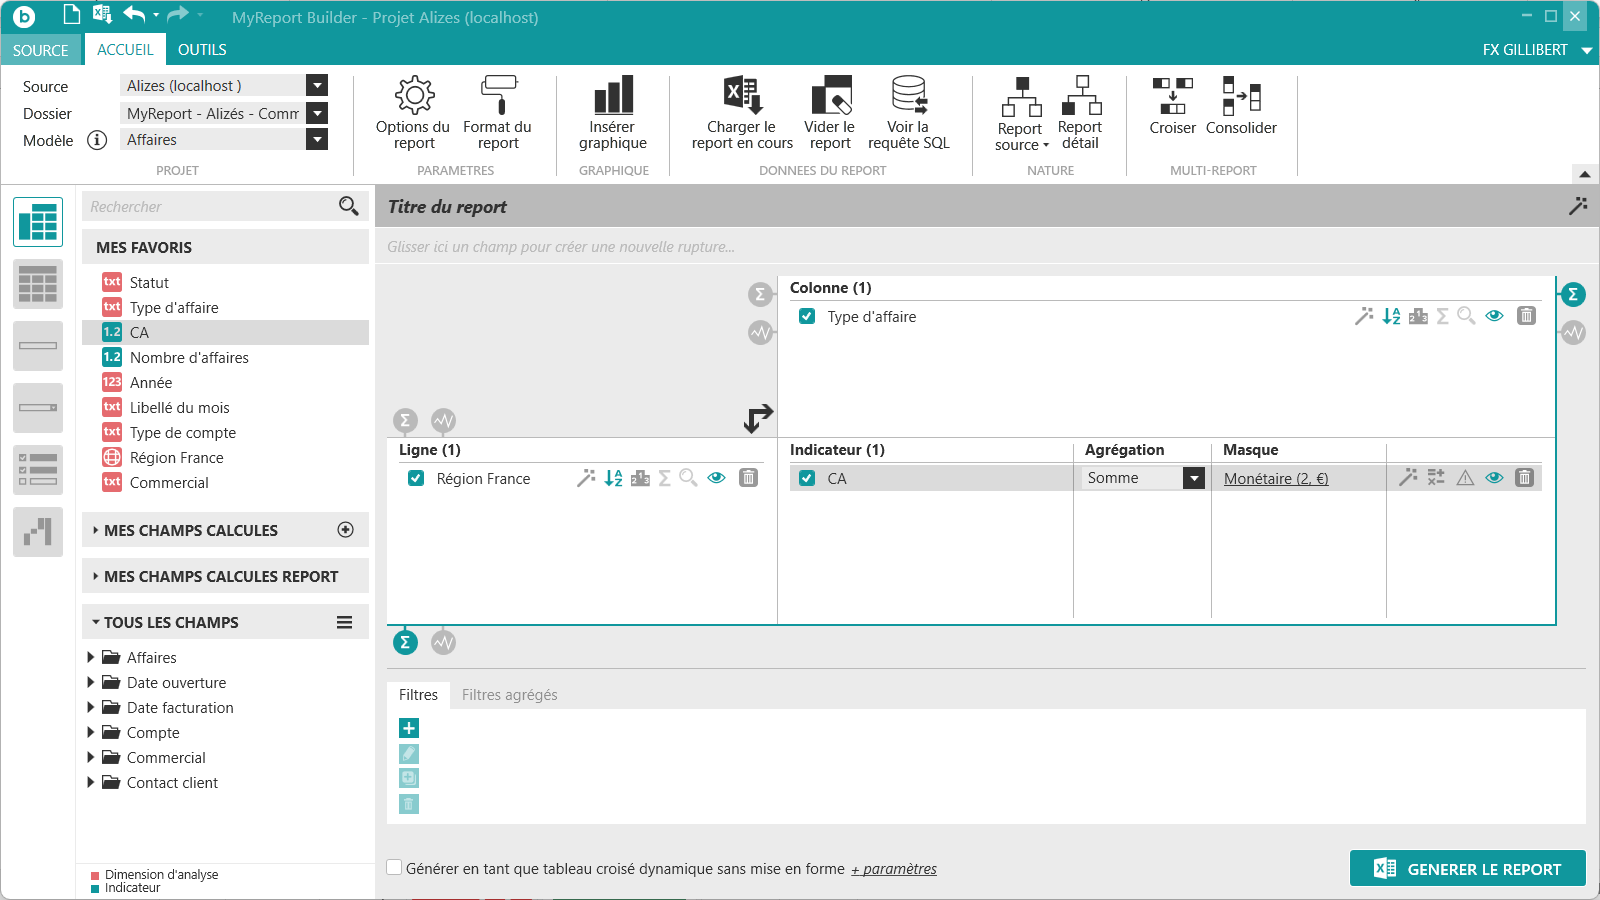Viewport: 1600px width, 900px height.
Task: Delete the Région France row field
Action: pyautogui.click(x=748, y=478)
